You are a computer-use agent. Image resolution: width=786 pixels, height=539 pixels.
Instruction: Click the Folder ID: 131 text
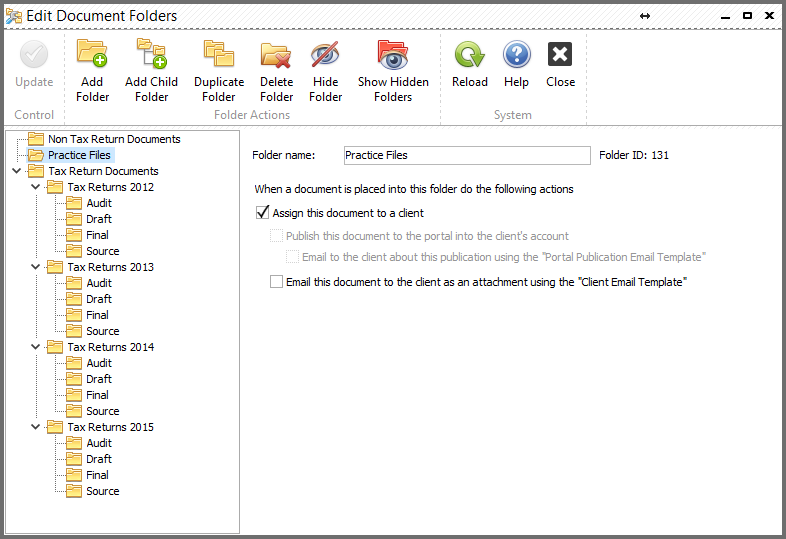pos(634,155)
